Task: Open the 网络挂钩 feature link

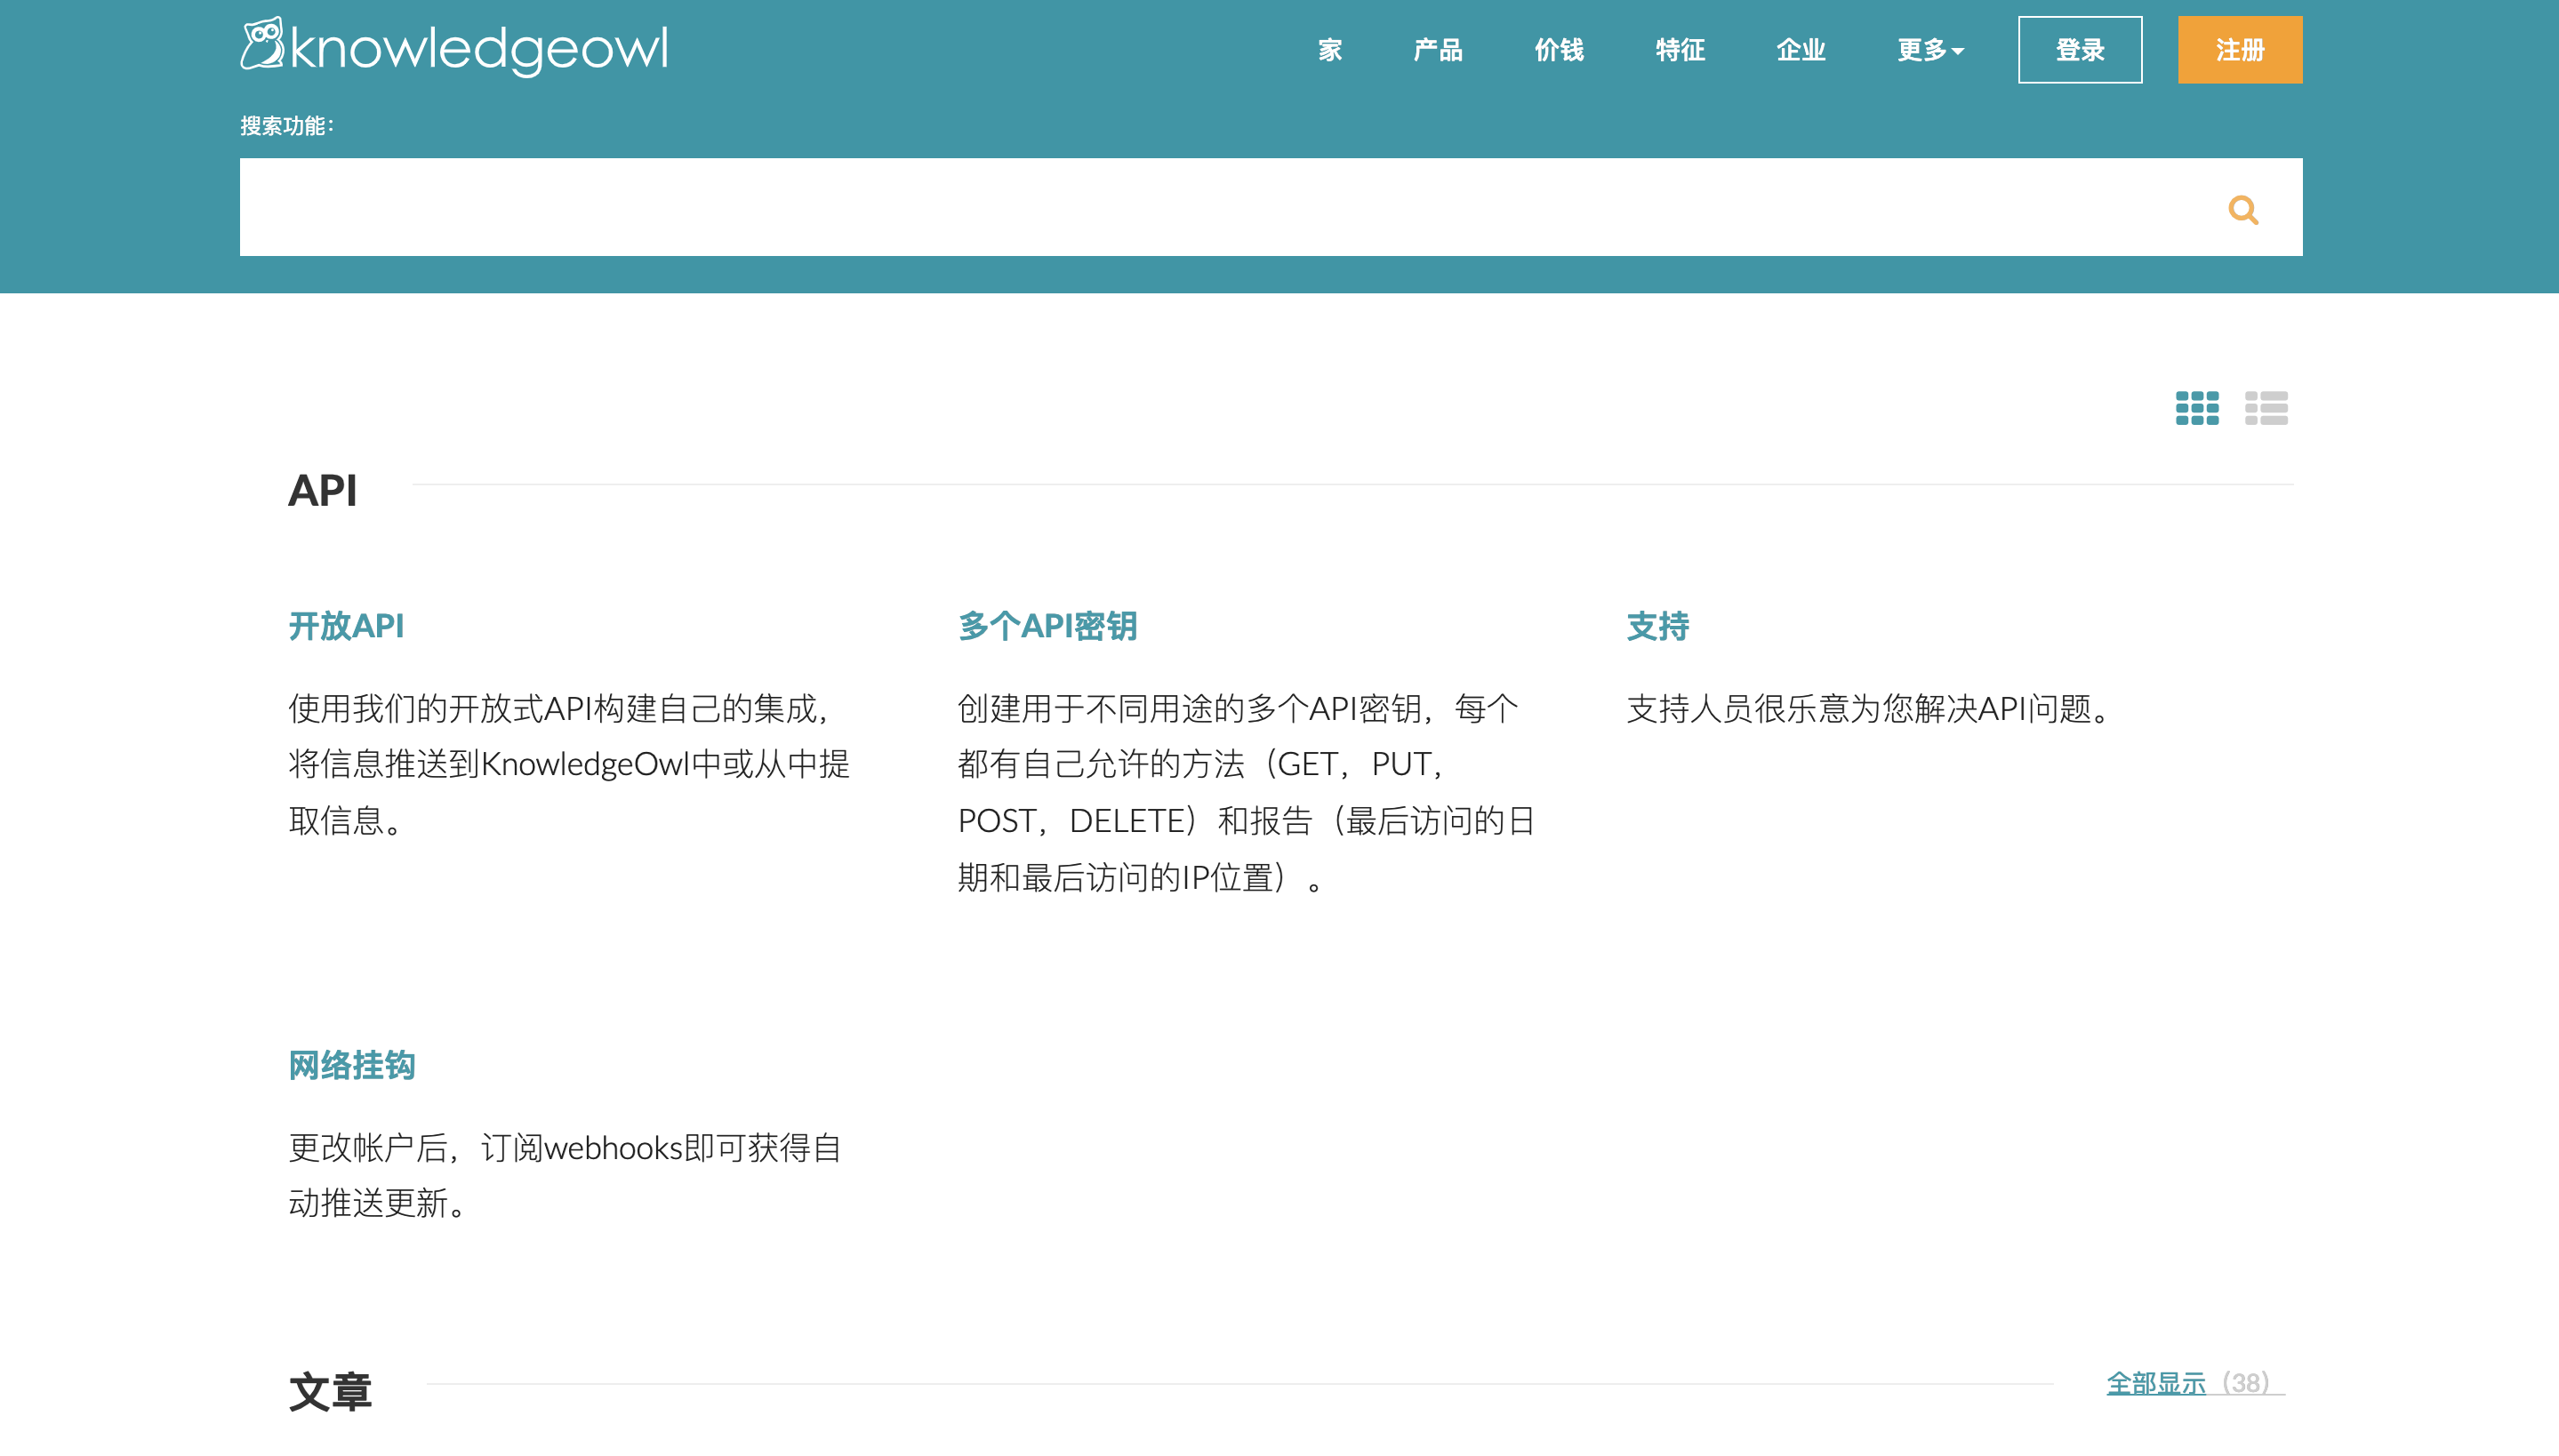Action: (x=352, y=1065)
